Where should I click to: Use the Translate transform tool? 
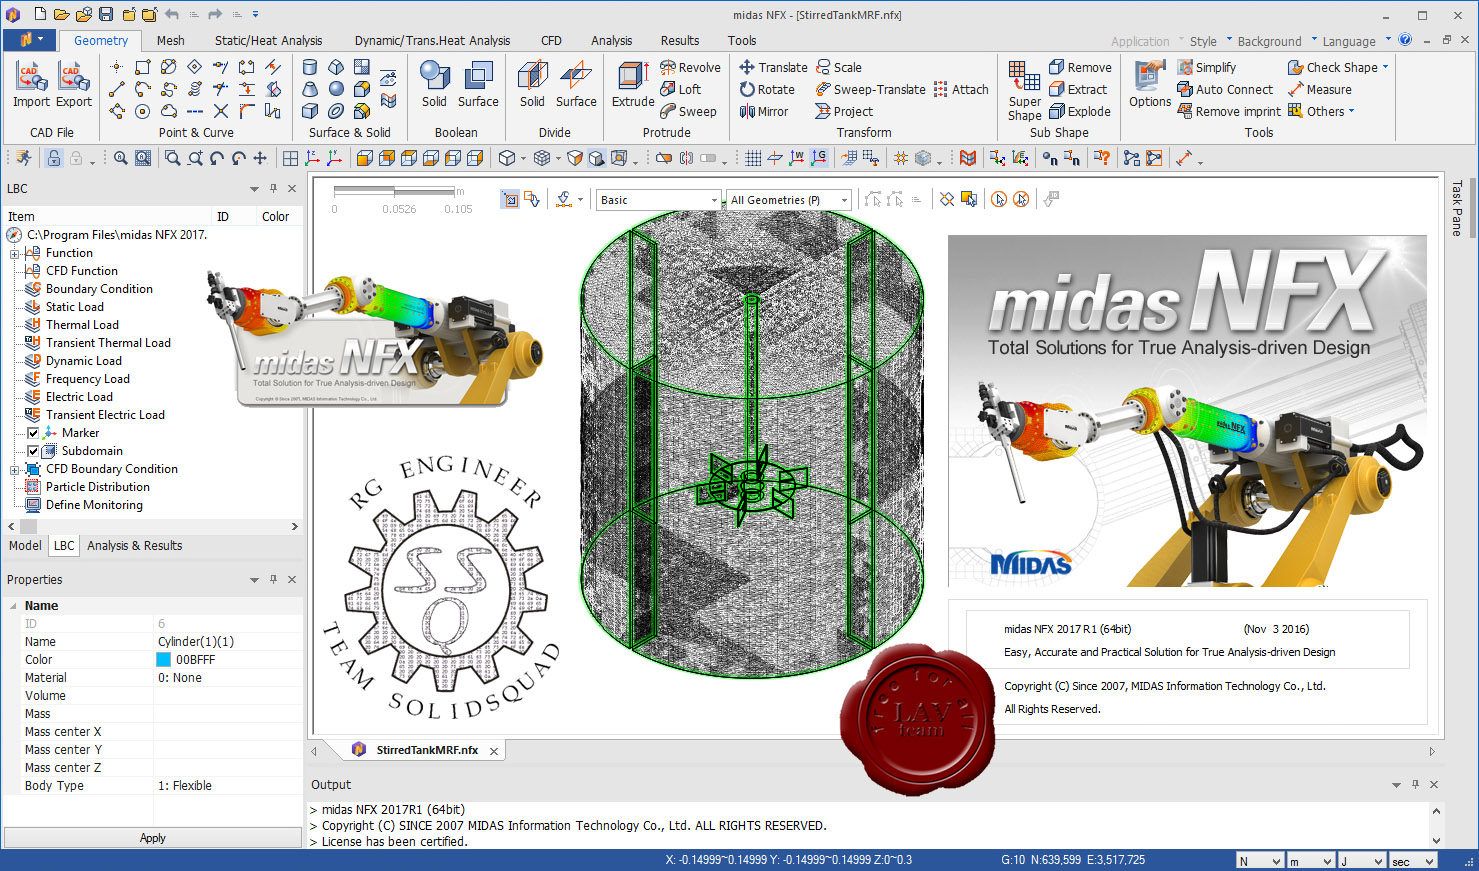pyautogui.click(x=773, y=67)
